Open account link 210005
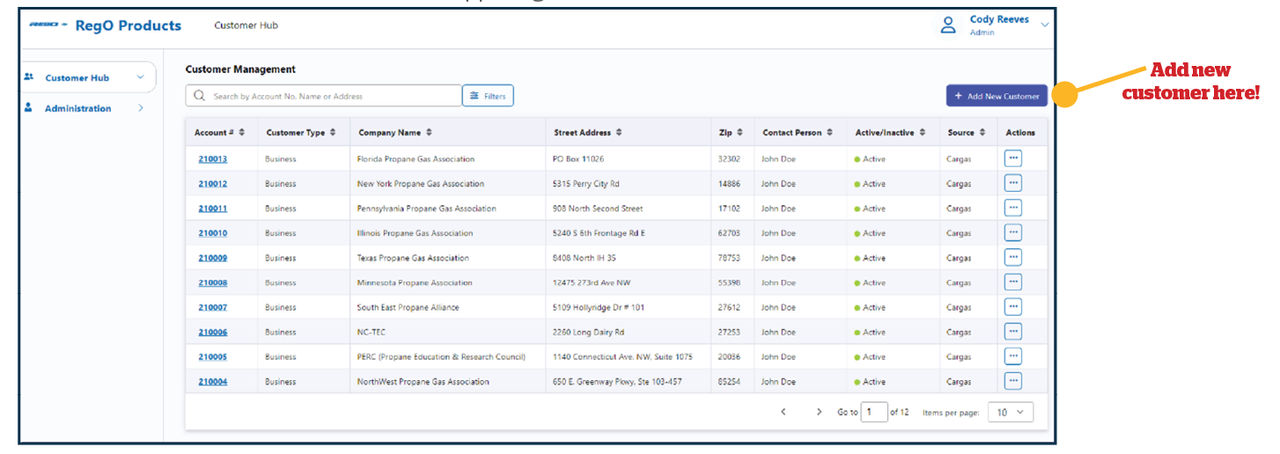 (x=213, y=357)
